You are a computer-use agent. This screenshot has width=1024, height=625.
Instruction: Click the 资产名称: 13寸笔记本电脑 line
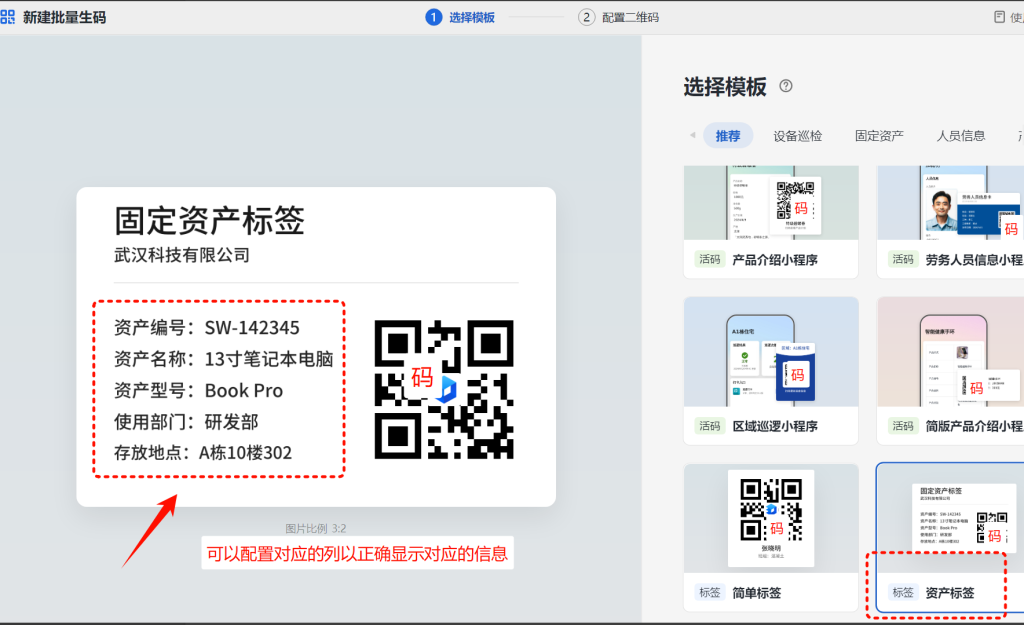[x=223, y=359]
